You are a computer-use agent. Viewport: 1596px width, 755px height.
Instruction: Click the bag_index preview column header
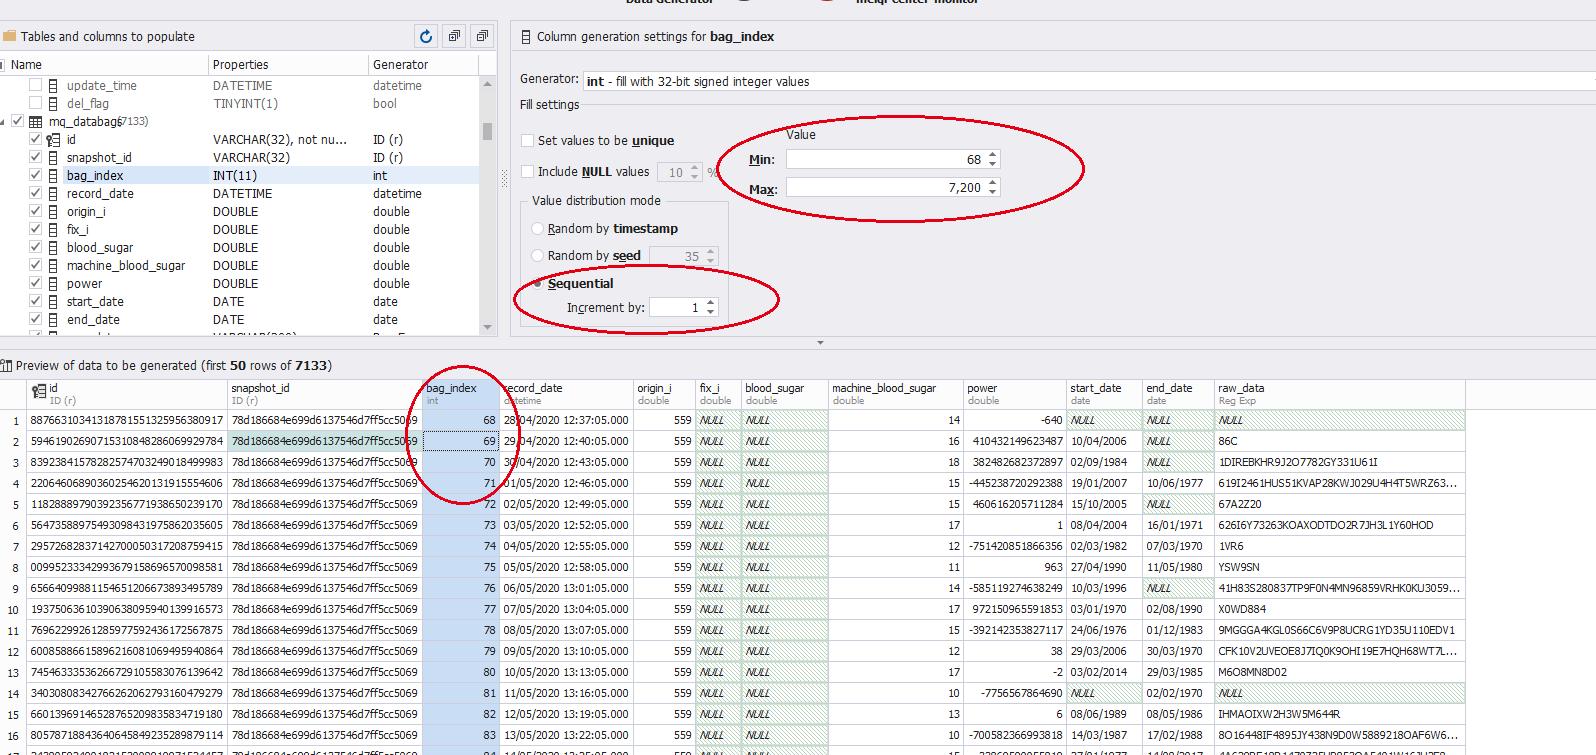pyautogui.click(x=460, y=394)
